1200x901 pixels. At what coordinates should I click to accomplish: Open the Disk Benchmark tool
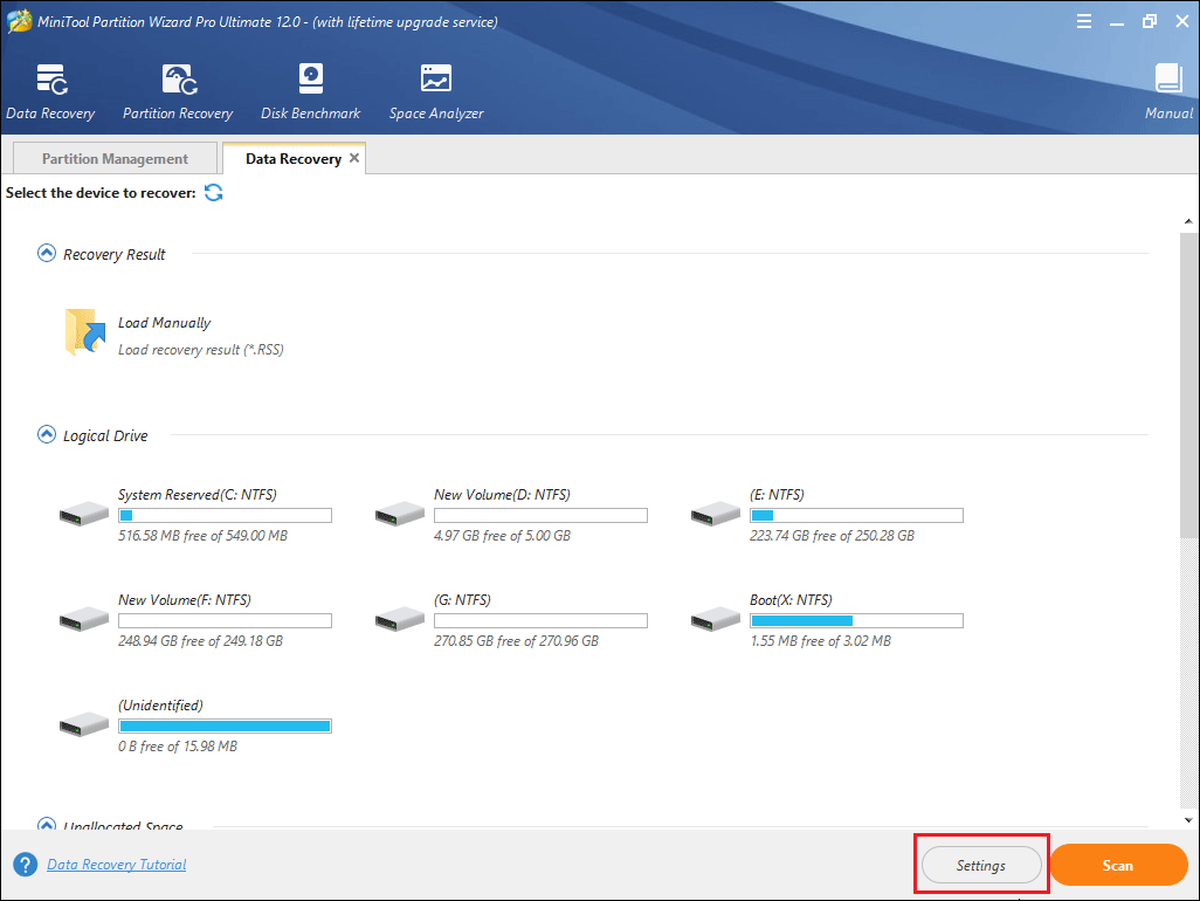311,79
